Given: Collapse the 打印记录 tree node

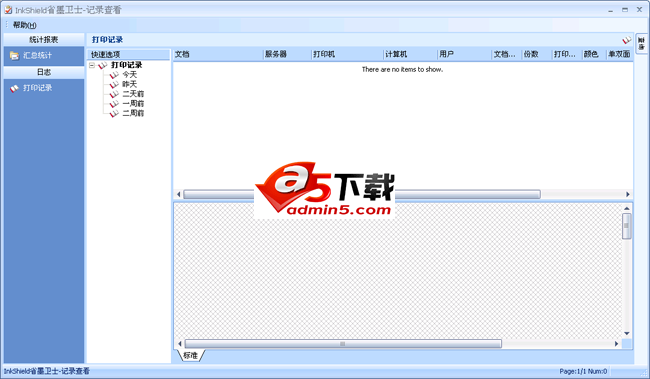Looking at the screenshot, I should (x=92, y=66).
